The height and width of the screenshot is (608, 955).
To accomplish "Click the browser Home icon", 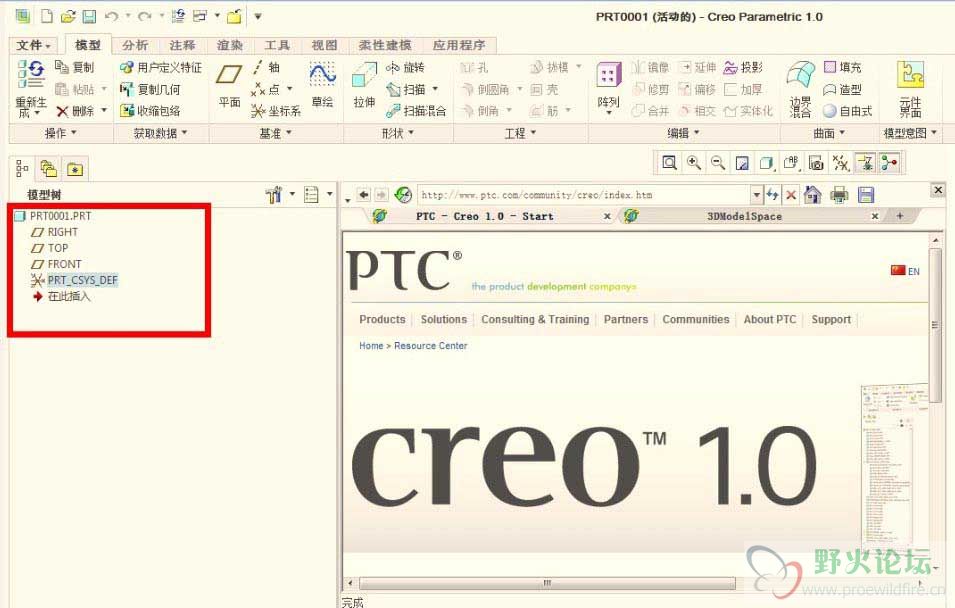I will [x=812, y=195].
